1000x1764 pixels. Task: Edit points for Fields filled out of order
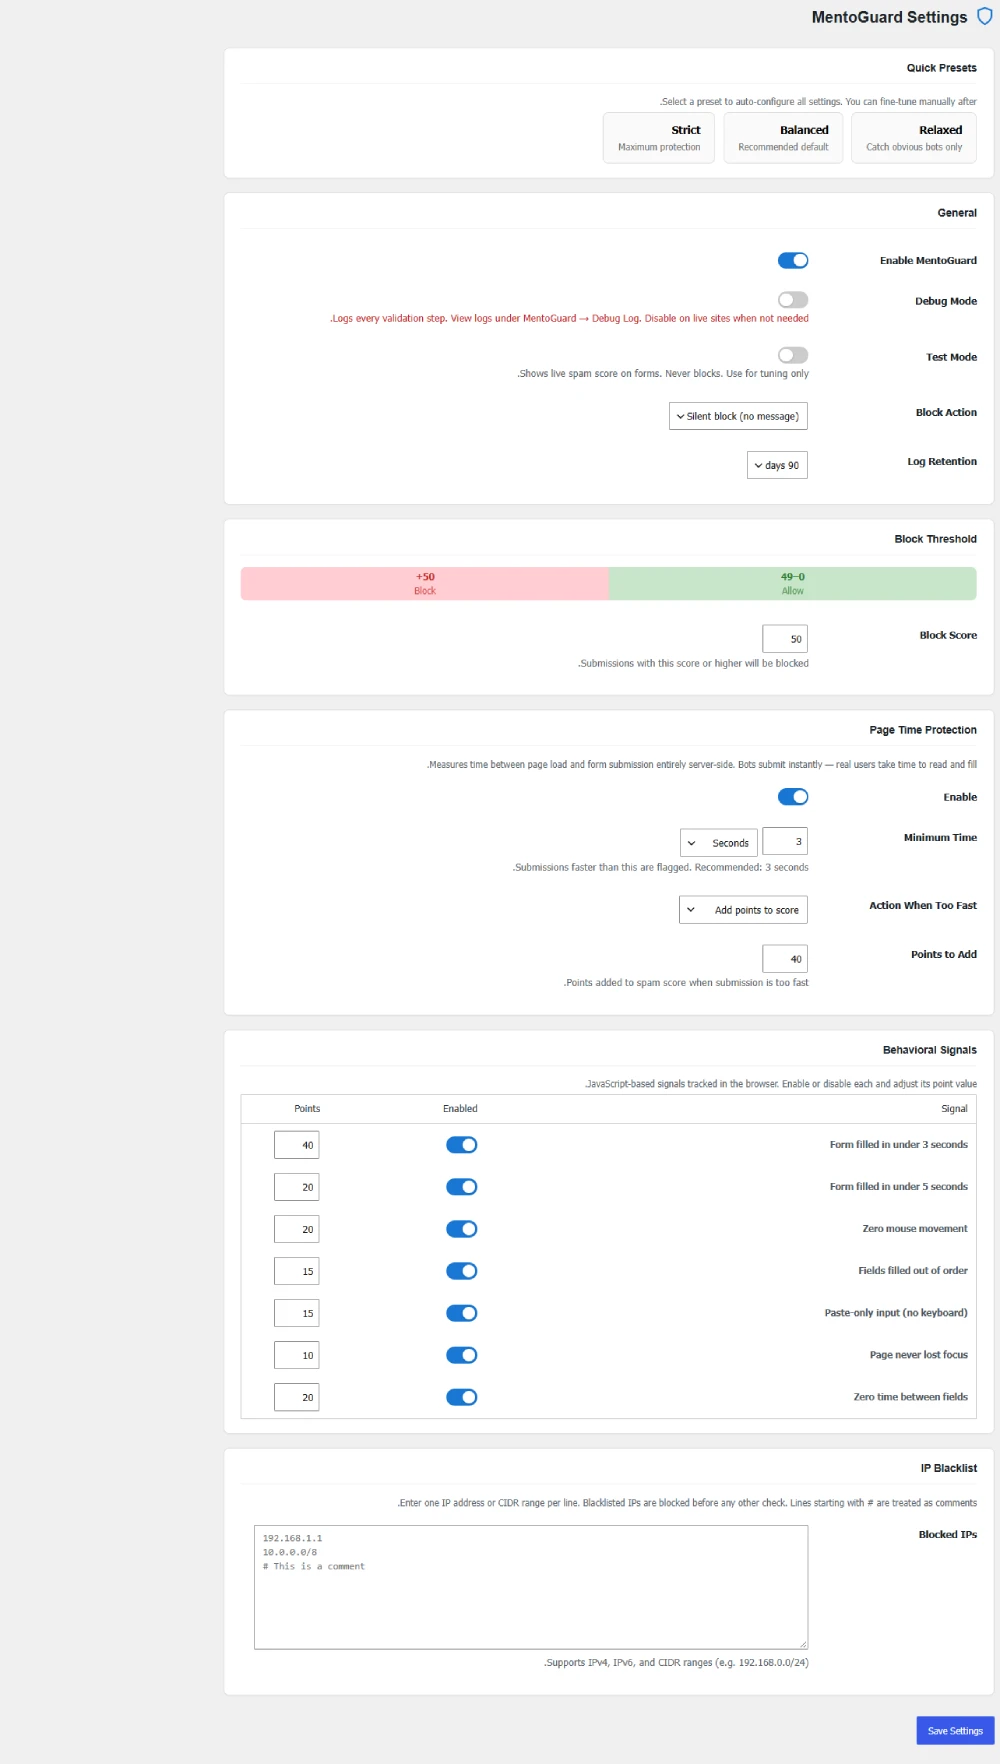click(x=297, y=1271)
